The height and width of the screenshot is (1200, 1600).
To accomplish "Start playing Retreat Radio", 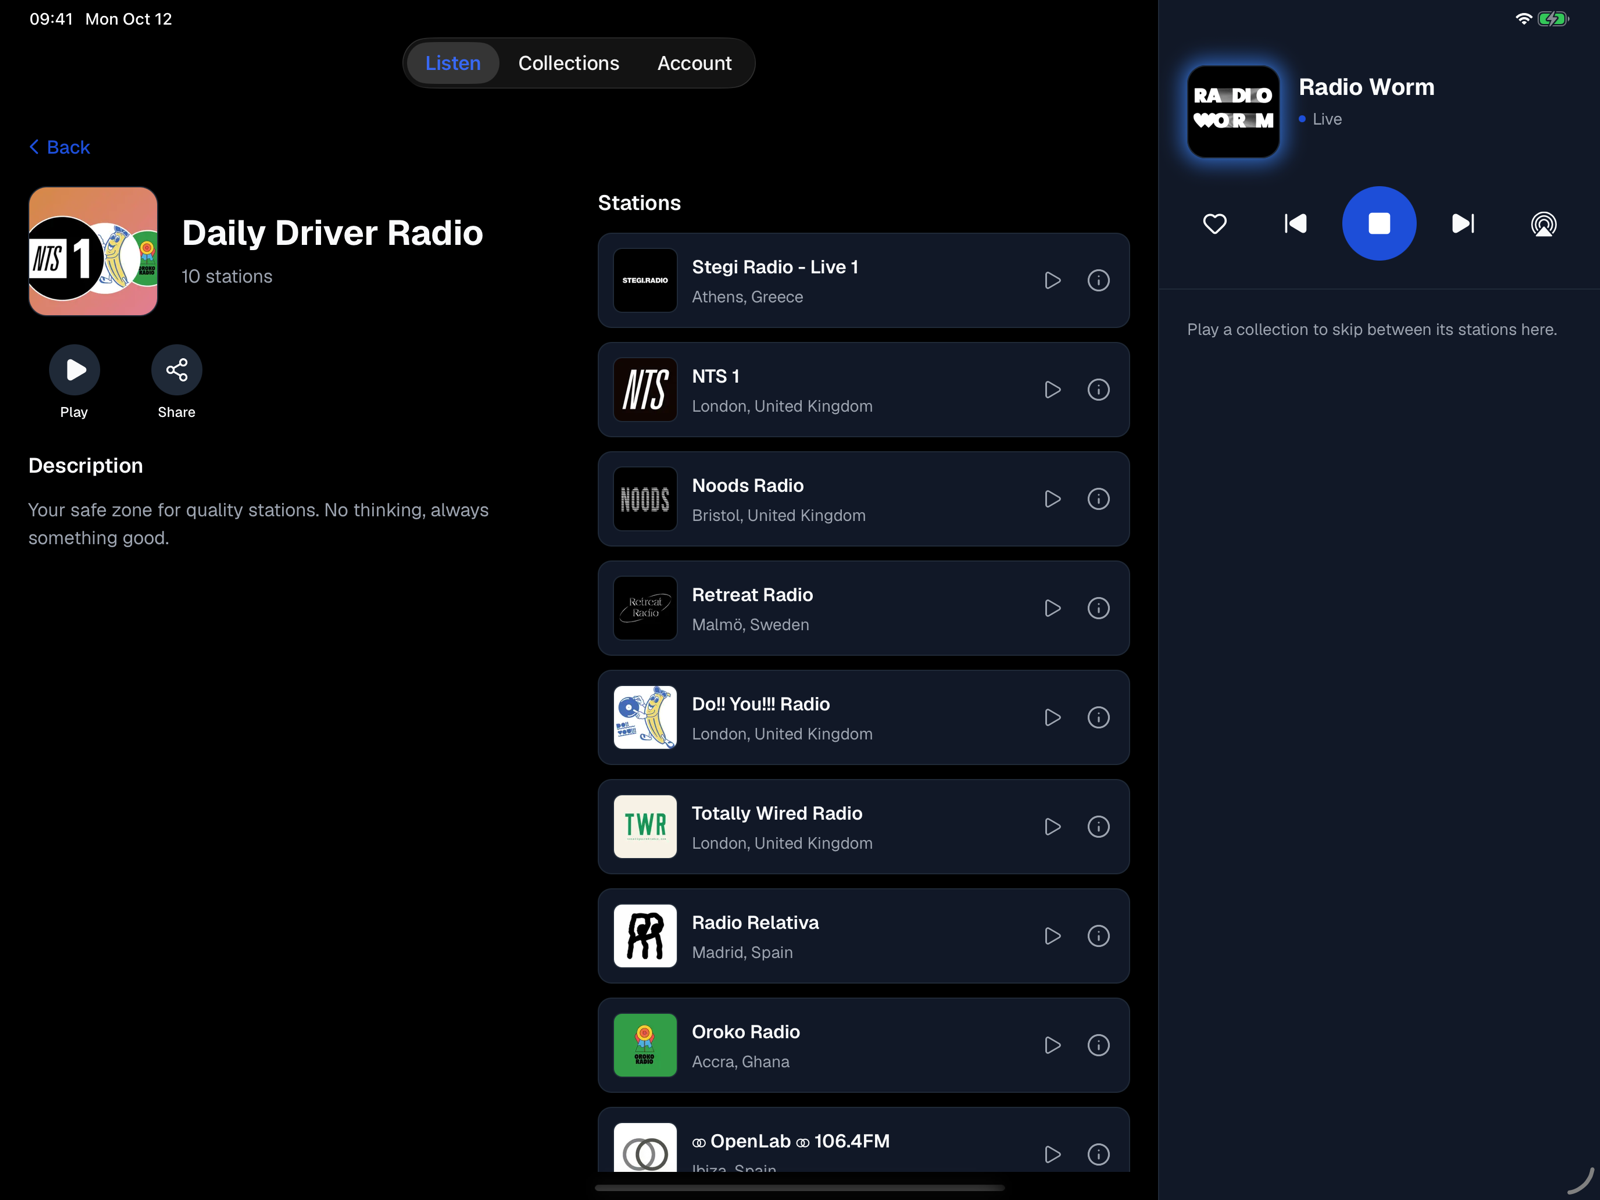I will [1052, 608].
